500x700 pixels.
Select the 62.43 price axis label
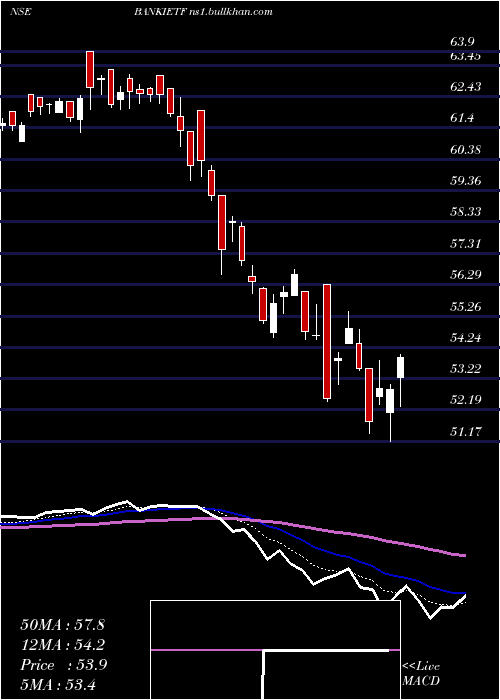click(466, 86)
